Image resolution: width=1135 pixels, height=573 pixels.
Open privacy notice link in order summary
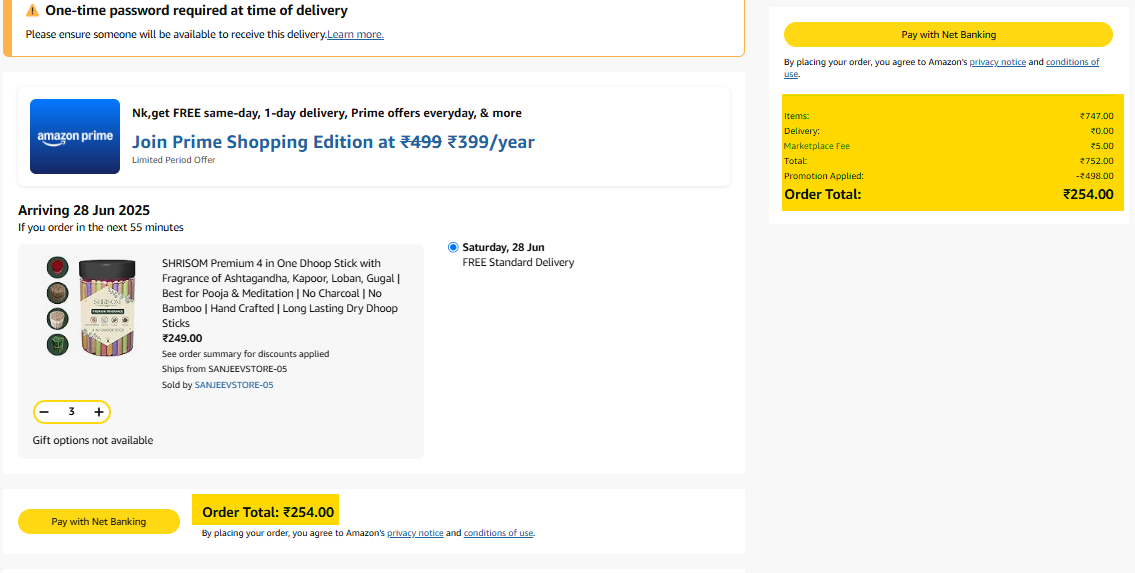997,62
